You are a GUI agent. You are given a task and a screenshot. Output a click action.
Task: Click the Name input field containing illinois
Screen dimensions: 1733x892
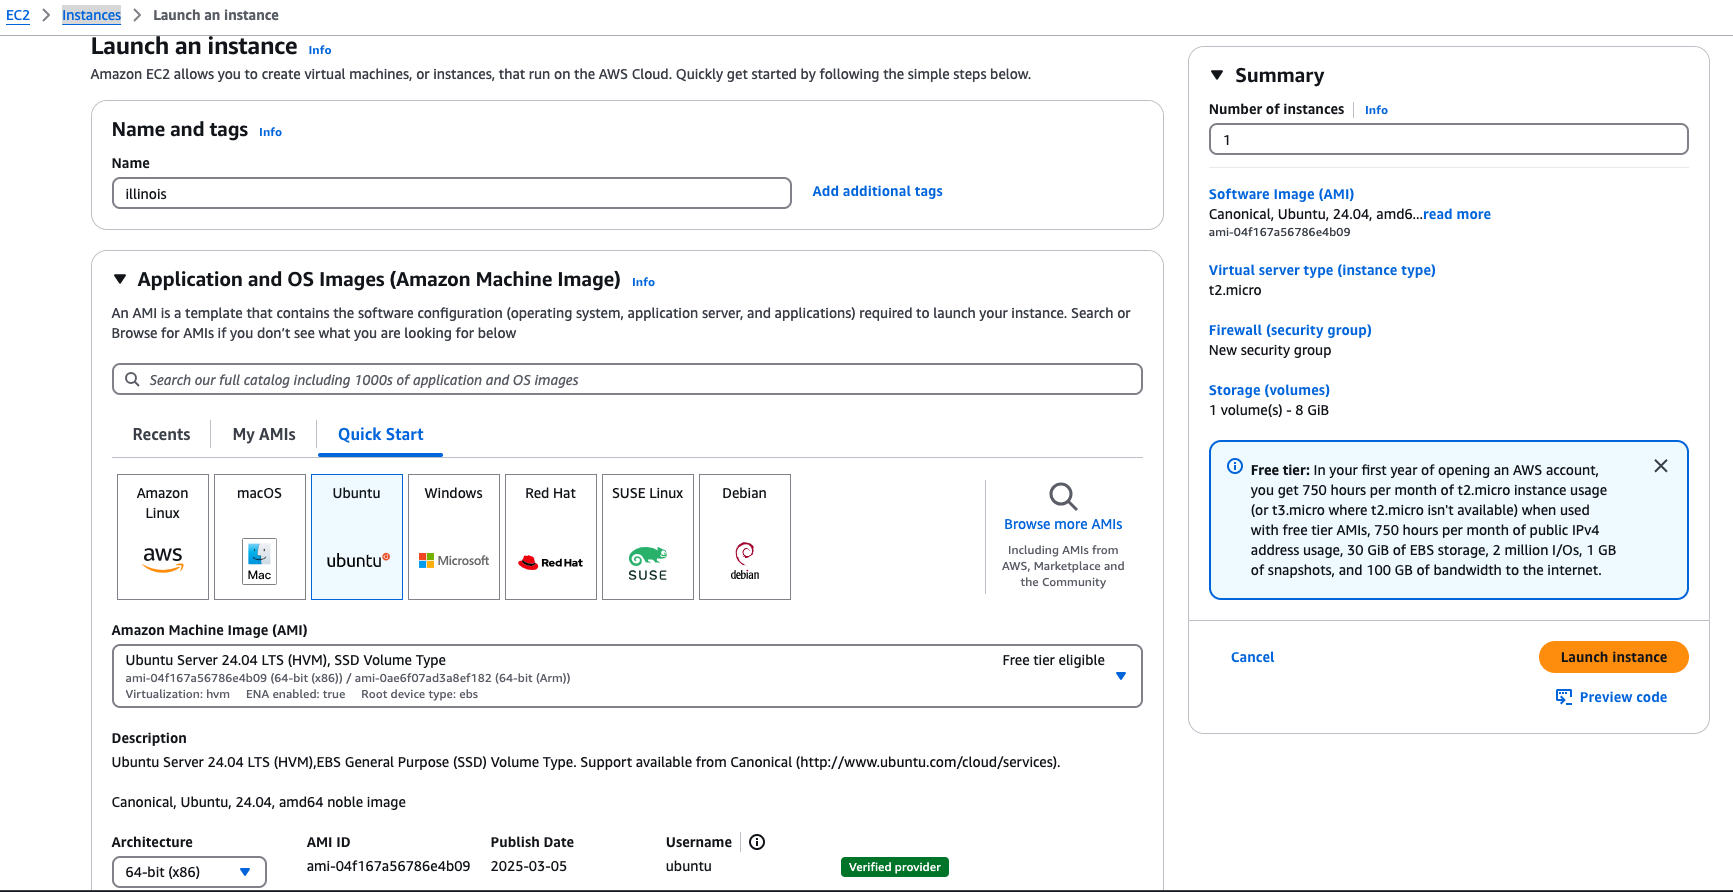coord(452,193)
